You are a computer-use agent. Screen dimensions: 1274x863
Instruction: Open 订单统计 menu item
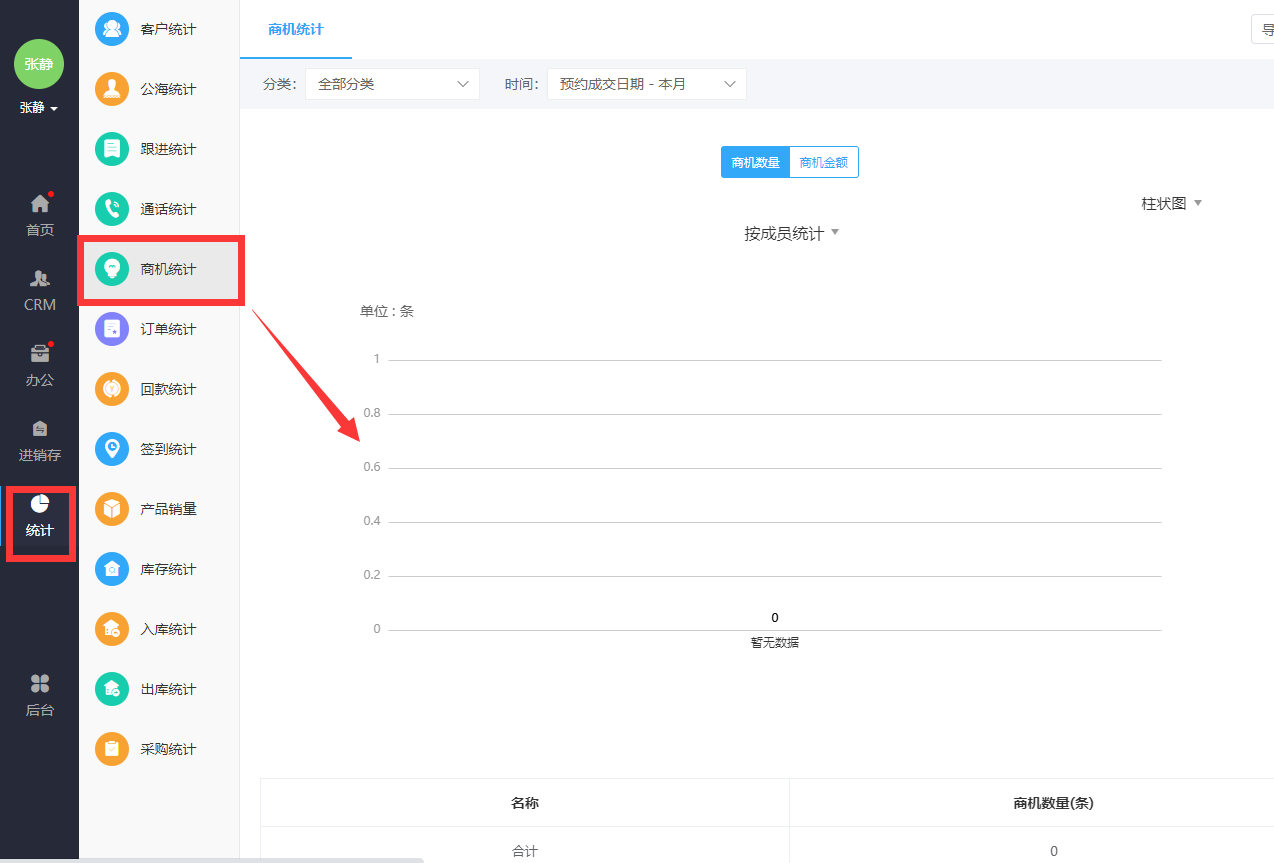click(160, 329)
